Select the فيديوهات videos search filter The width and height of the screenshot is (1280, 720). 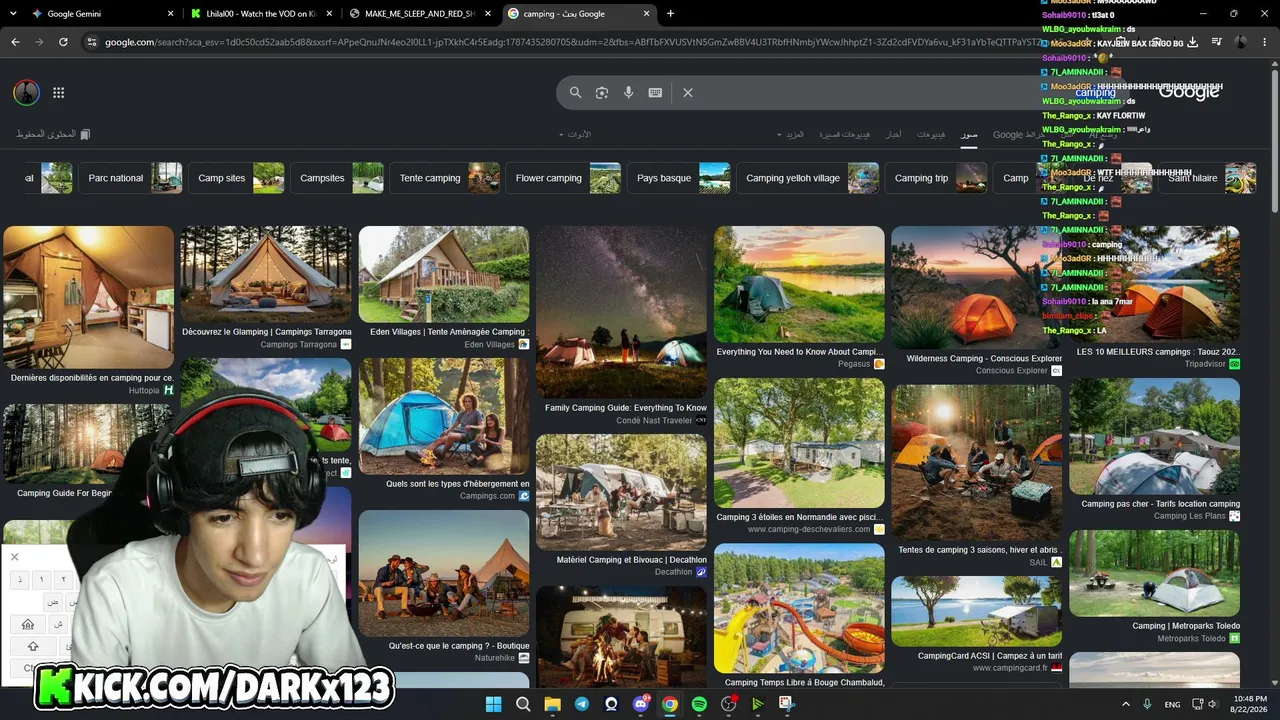point(931,134)
